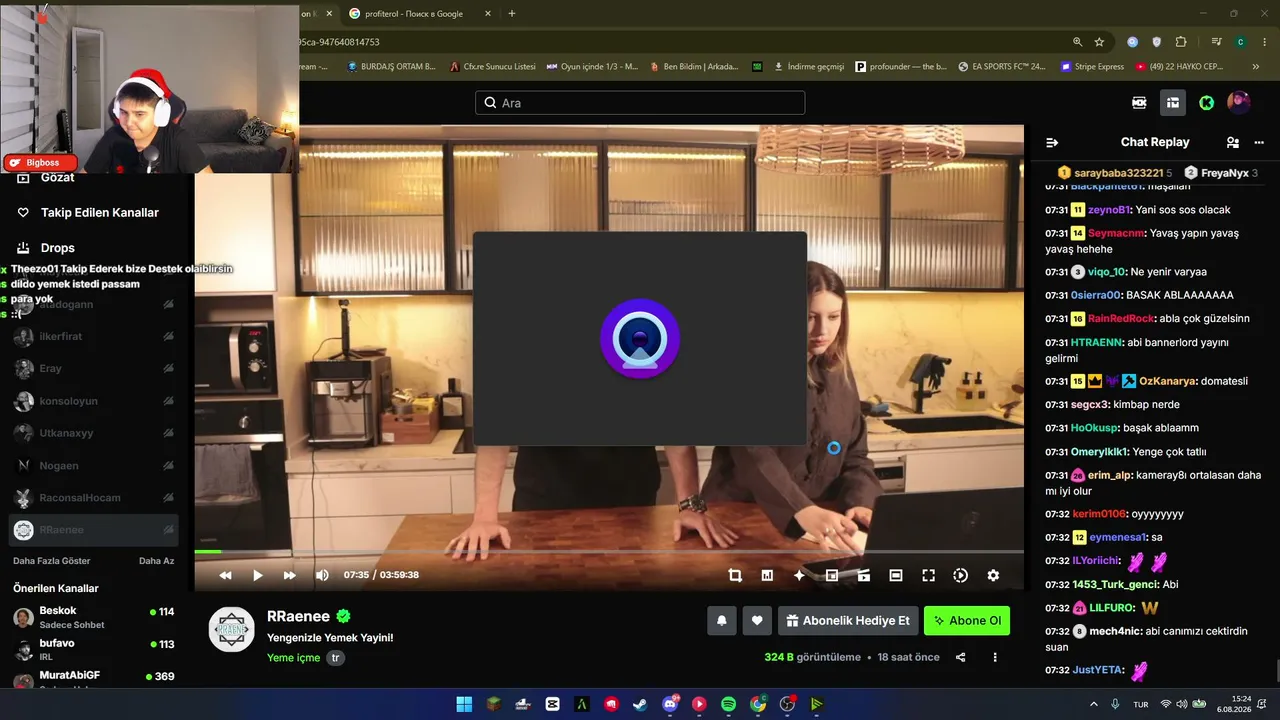Open OBS Studio from the taskbar

[x=788, y=704]
